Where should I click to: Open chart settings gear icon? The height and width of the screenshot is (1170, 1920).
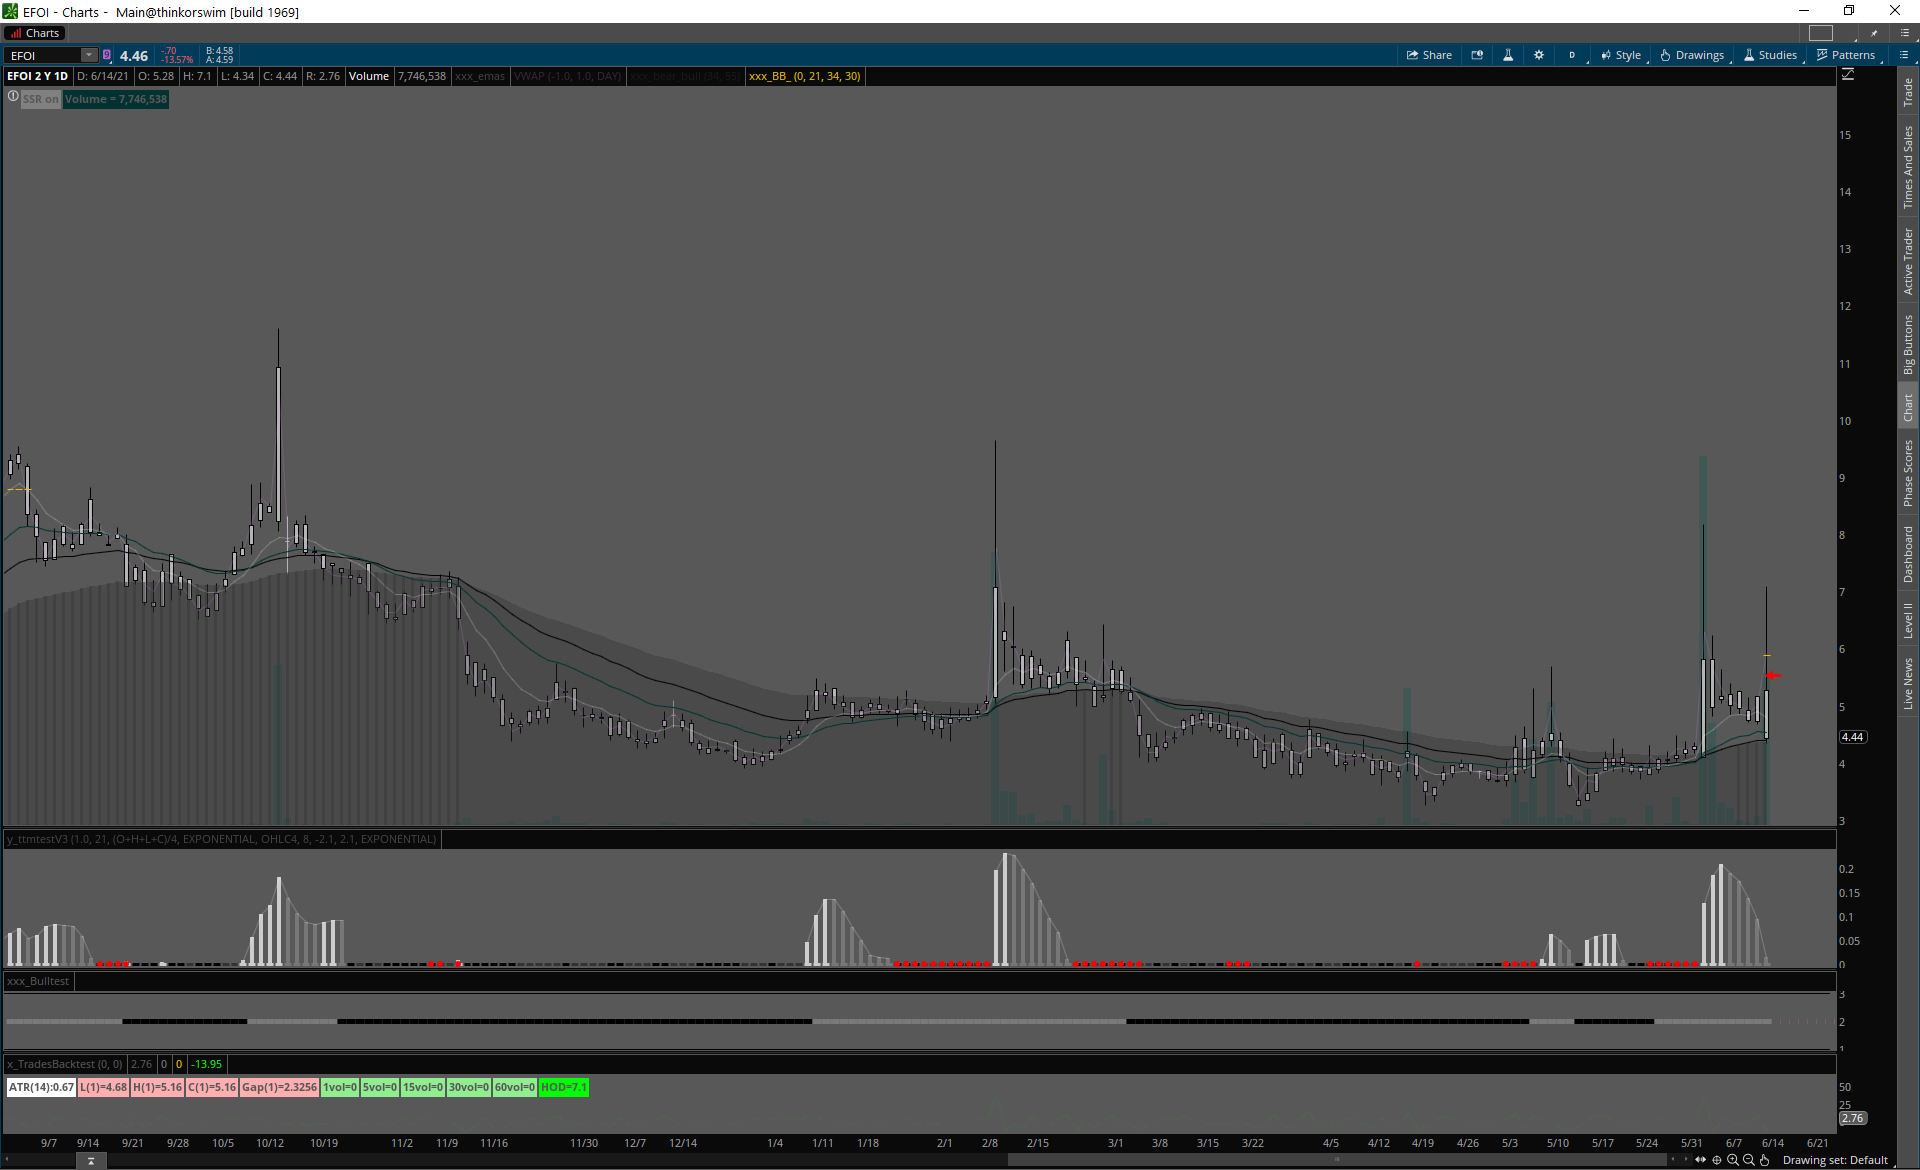point(1539,55)
